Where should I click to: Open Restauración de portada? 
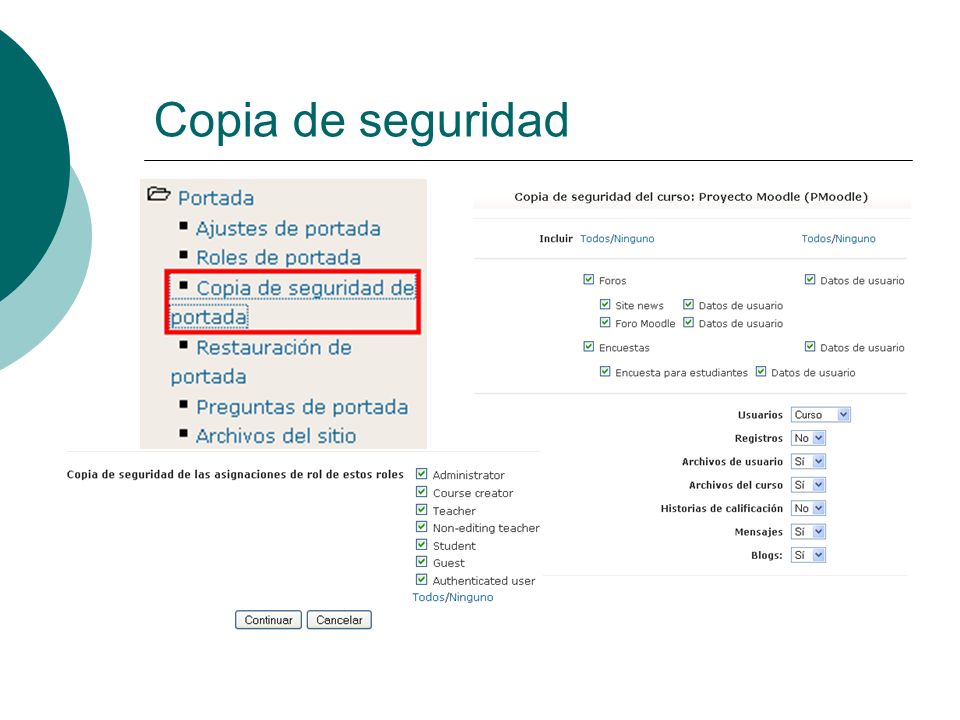coord(261,362)
